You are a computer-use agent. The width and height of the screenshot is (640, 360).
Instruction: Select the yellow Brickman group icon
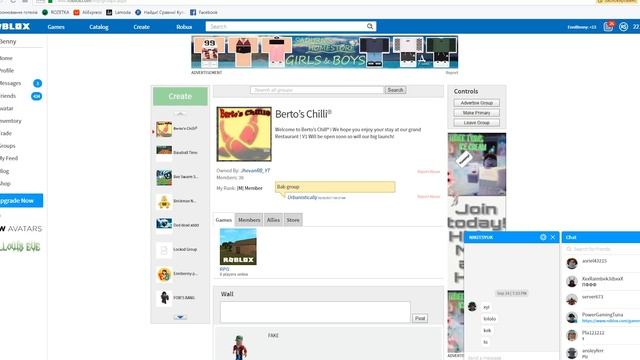164,201
